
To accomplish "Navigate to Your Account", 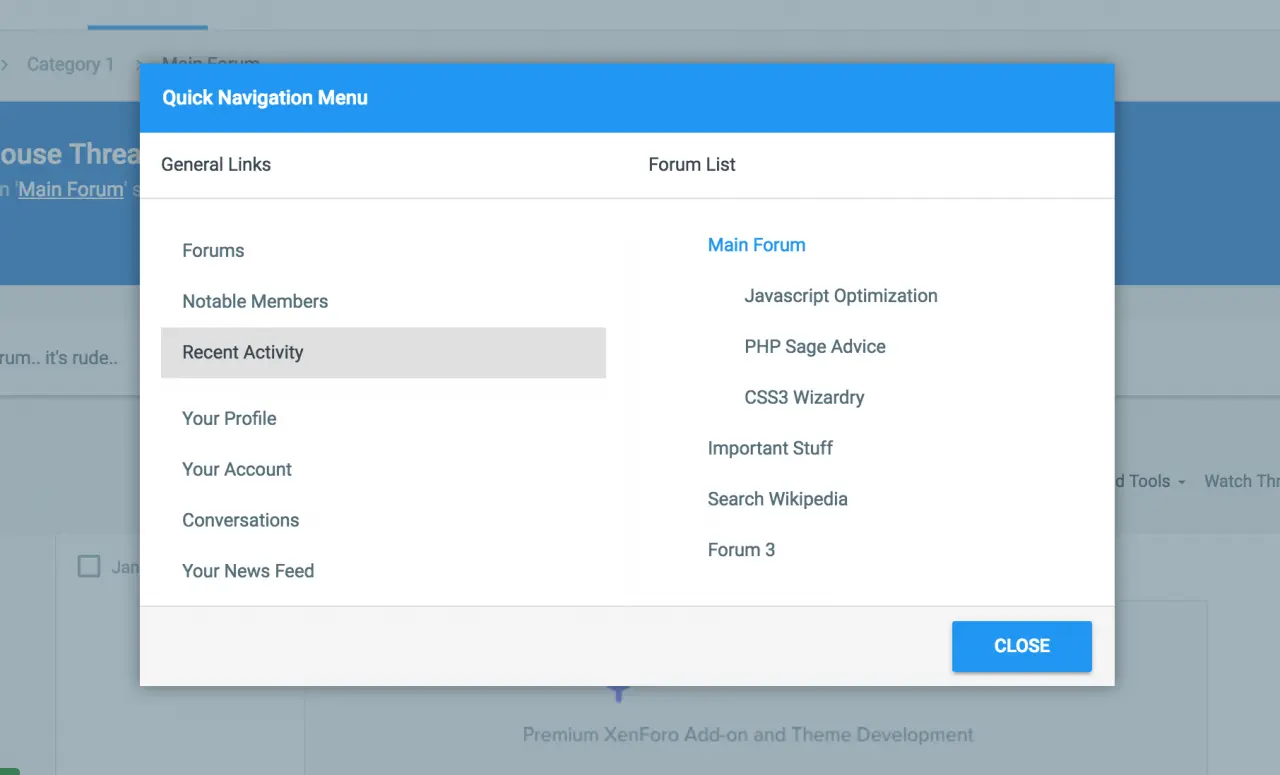I will [x=237, y=470].
